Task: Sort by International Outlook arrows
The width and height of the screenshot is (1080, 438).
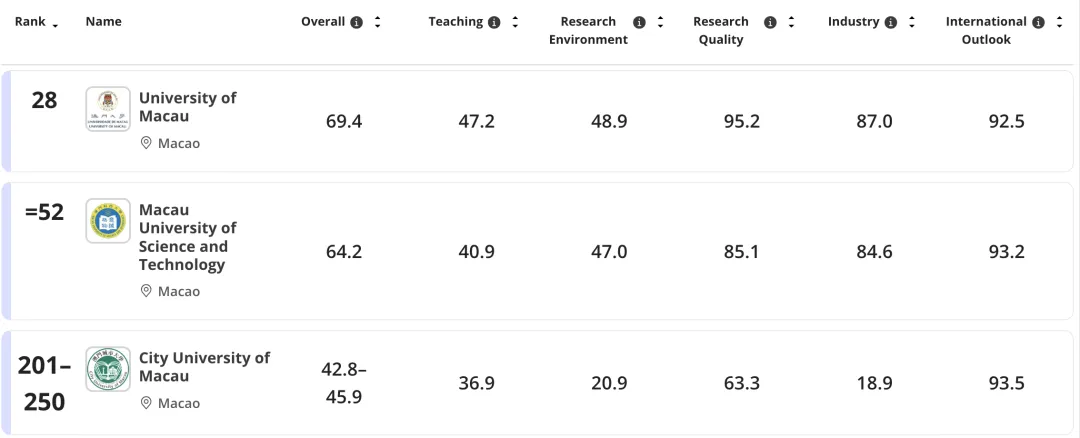Action: pyautogui.click(x=1059, y=22)
